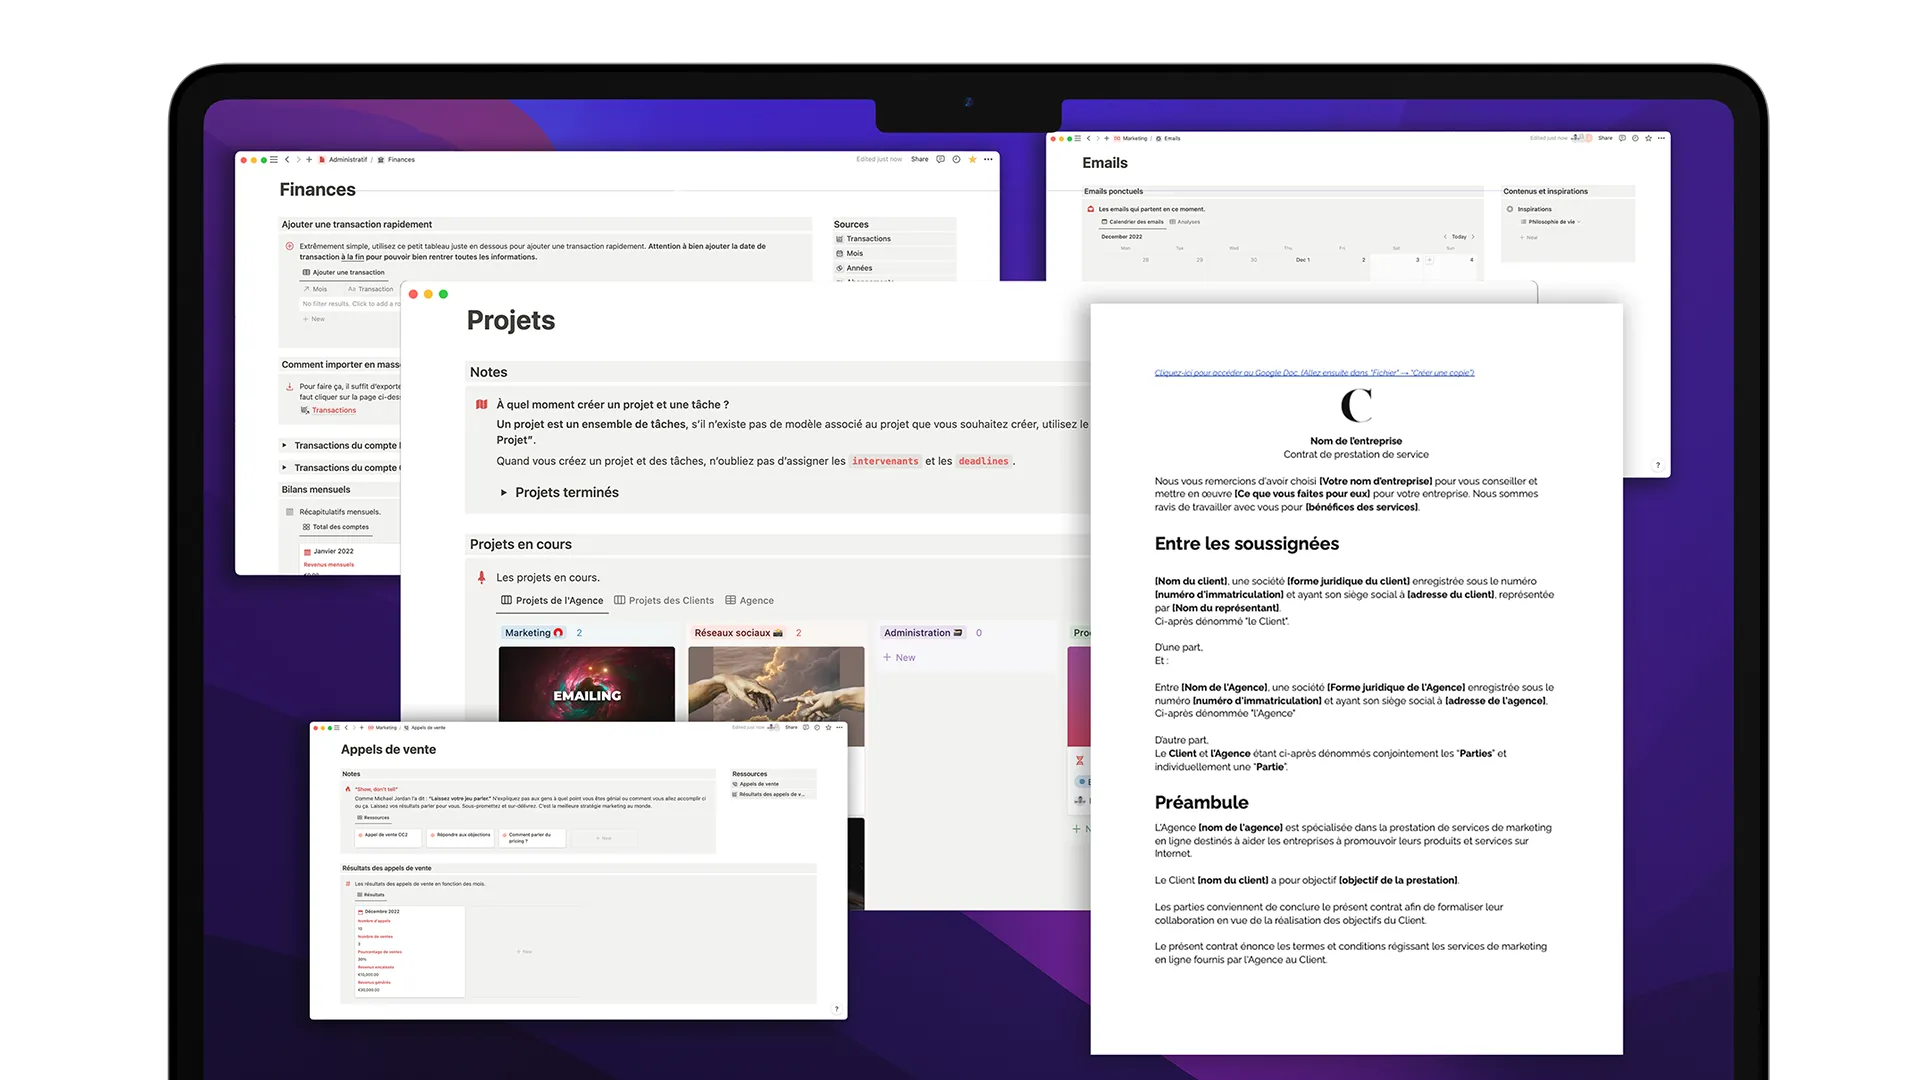Viewport: 1920px width, 1080px height.
Task: Open comments icon in Finances window
Action: coord(940,159)
